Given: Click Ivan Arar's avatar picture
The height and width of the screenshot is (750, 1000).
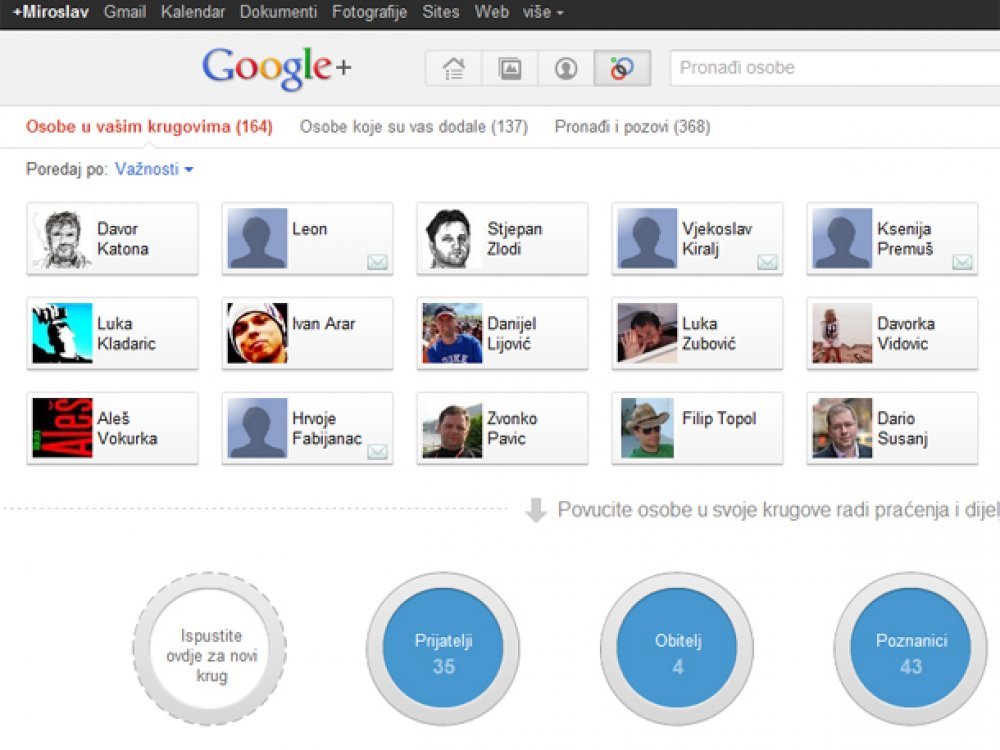Looking at the screenshot, I should (x=257, y=334).
